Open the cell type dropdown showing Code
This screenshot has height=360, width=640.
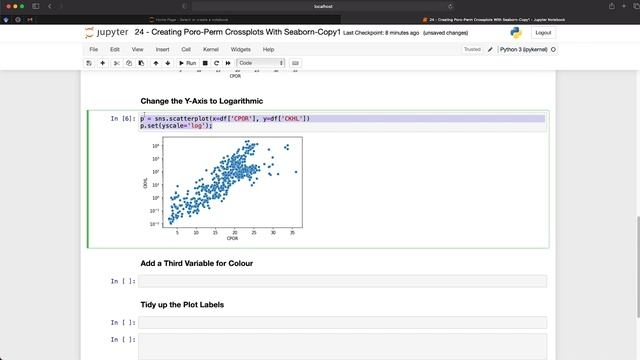(x=260, y=63)
